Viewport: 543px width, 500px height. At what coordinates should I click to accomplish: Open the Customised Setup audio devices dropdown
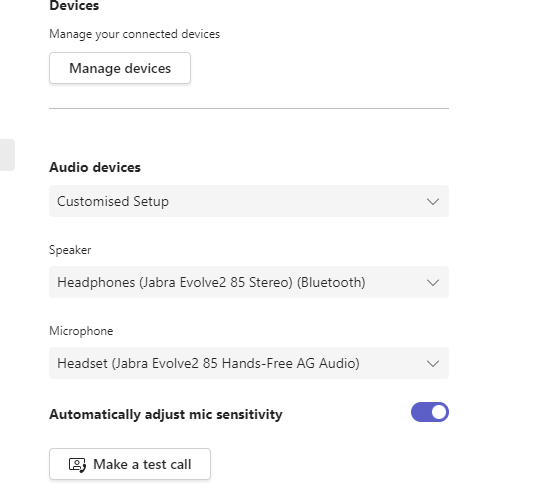[249, 201]
